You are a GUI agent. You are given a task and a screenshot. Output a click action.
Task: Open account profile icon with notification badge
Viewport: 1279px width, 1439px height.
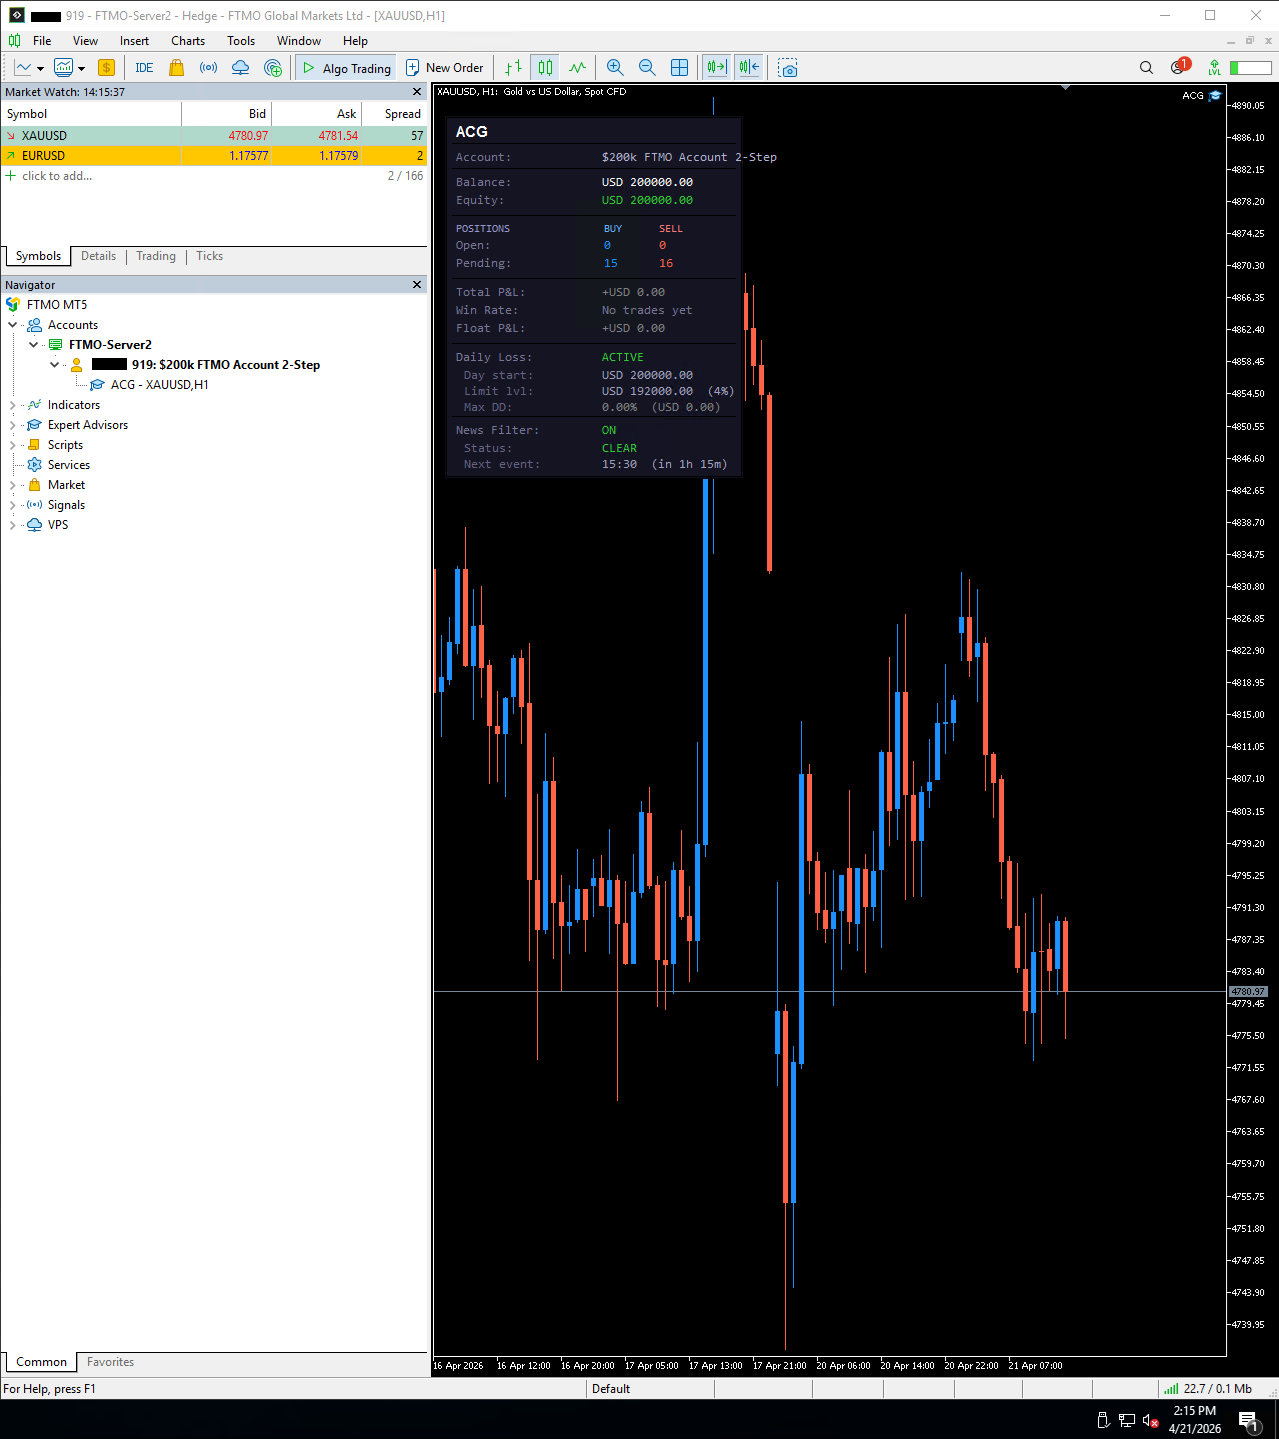click(1178, 67)
